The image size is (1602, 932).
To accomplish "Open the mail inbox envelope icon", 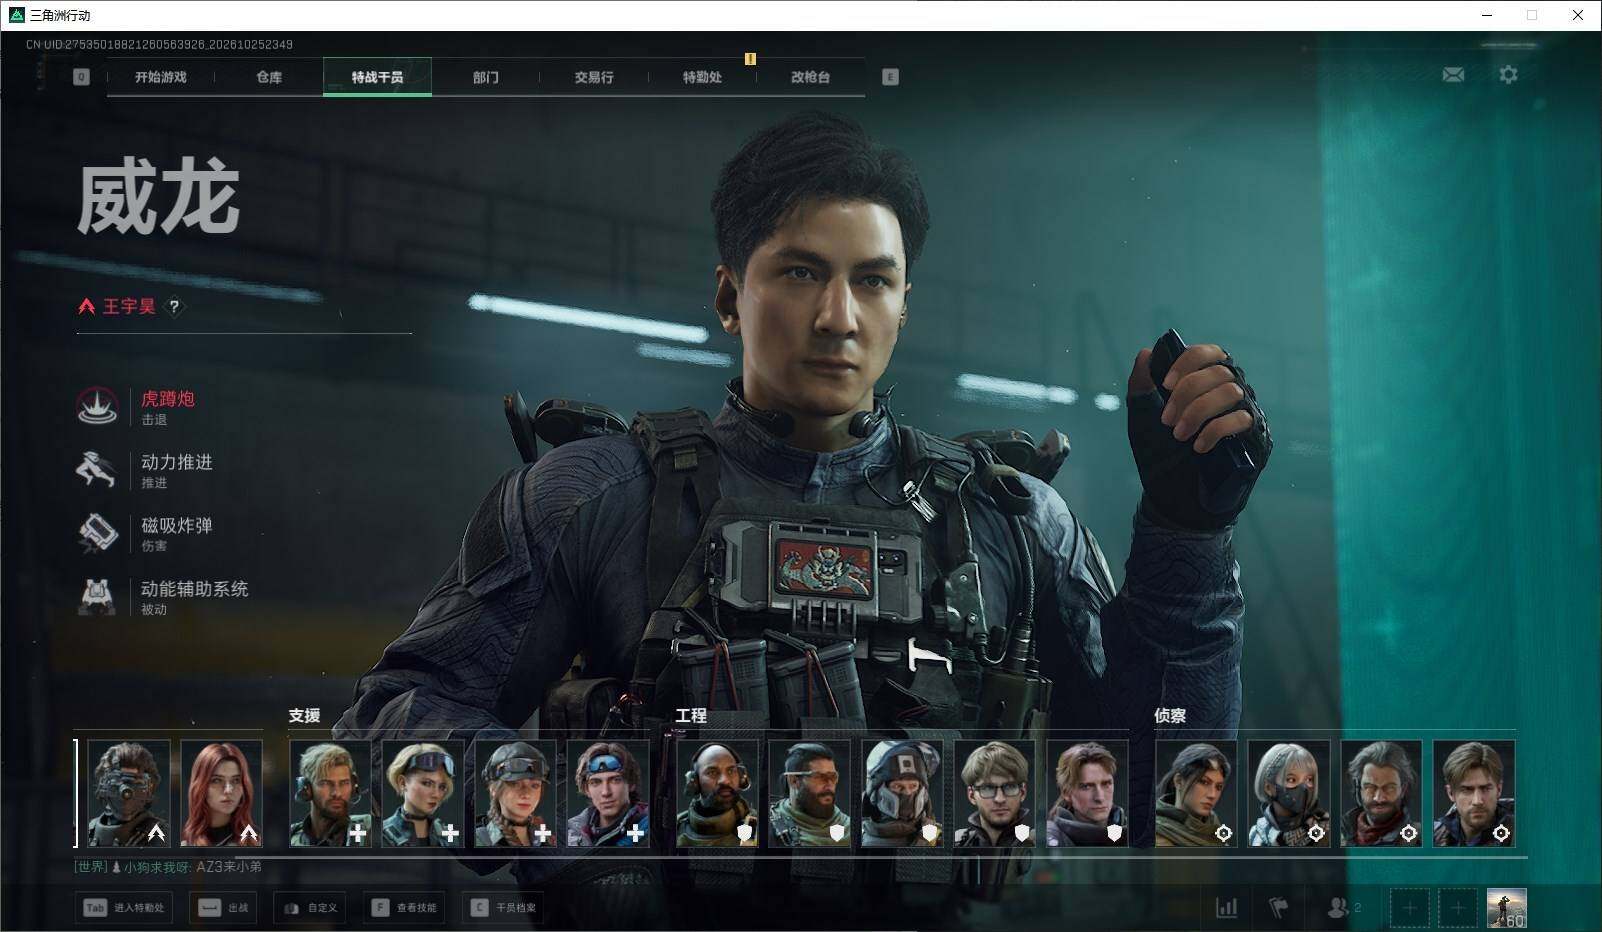I will [1453, 74].
